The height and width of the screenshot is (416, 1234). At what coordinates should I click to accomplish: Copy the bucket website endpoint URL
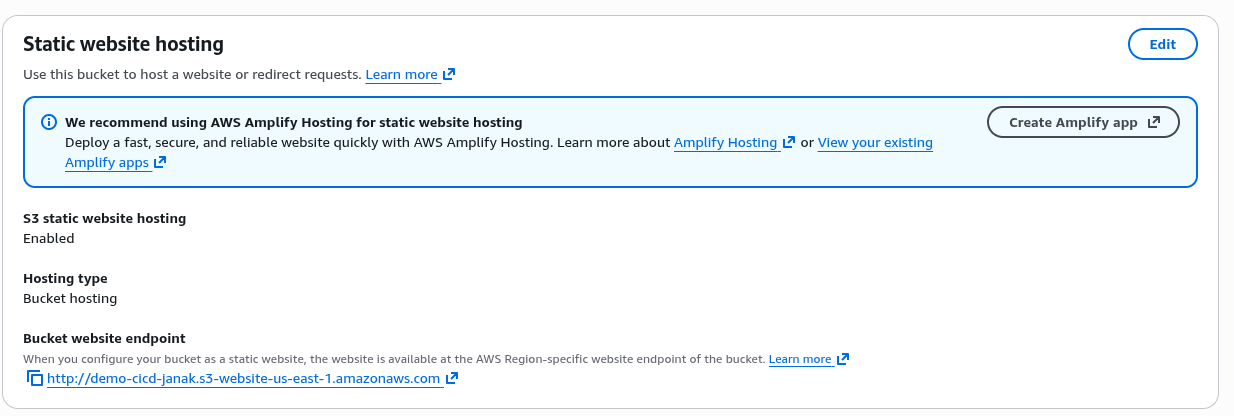click(x=35, y=379)
